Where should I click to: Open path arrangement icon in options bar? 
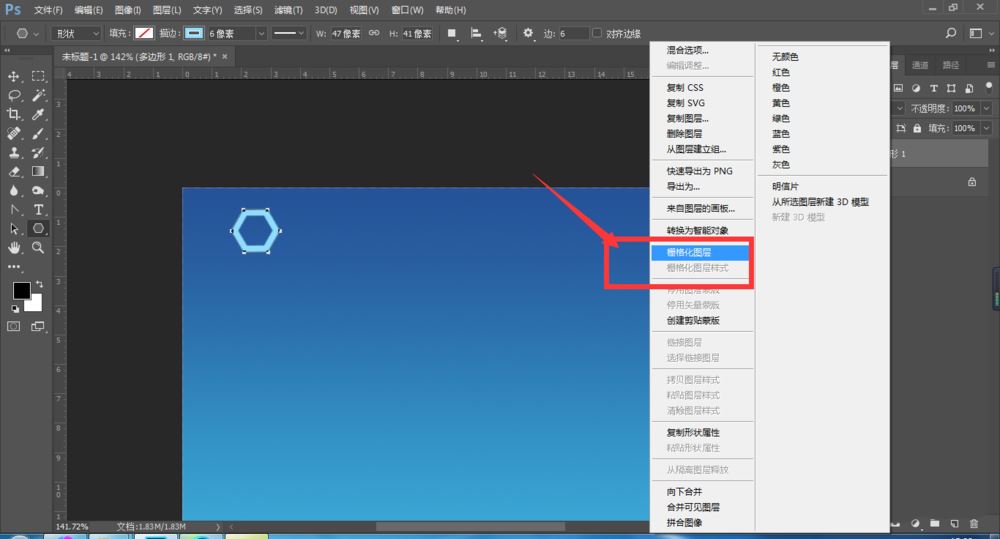[x=501, y=33]
